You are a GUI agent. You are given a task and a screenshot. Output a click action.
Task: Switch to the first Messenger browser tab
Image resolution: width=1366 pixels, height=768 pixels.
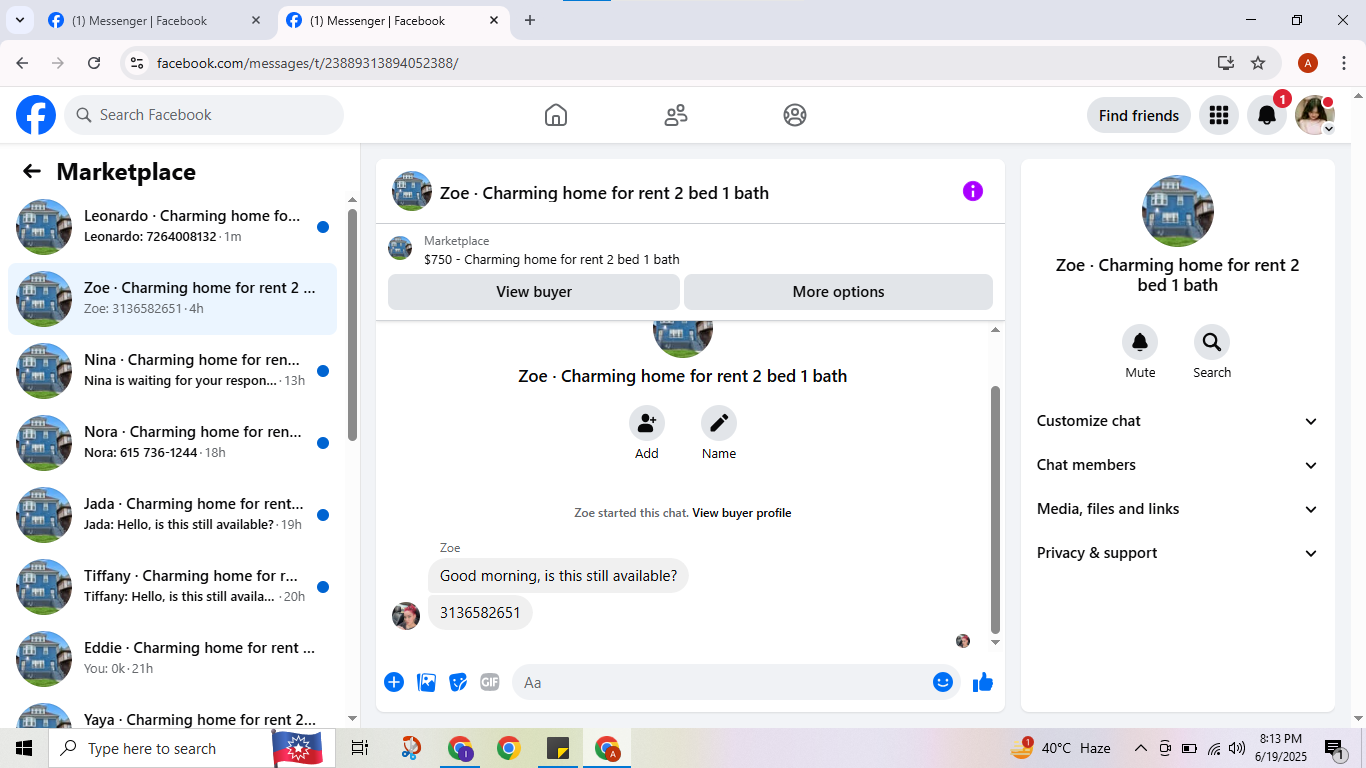[x=155, y=20]
